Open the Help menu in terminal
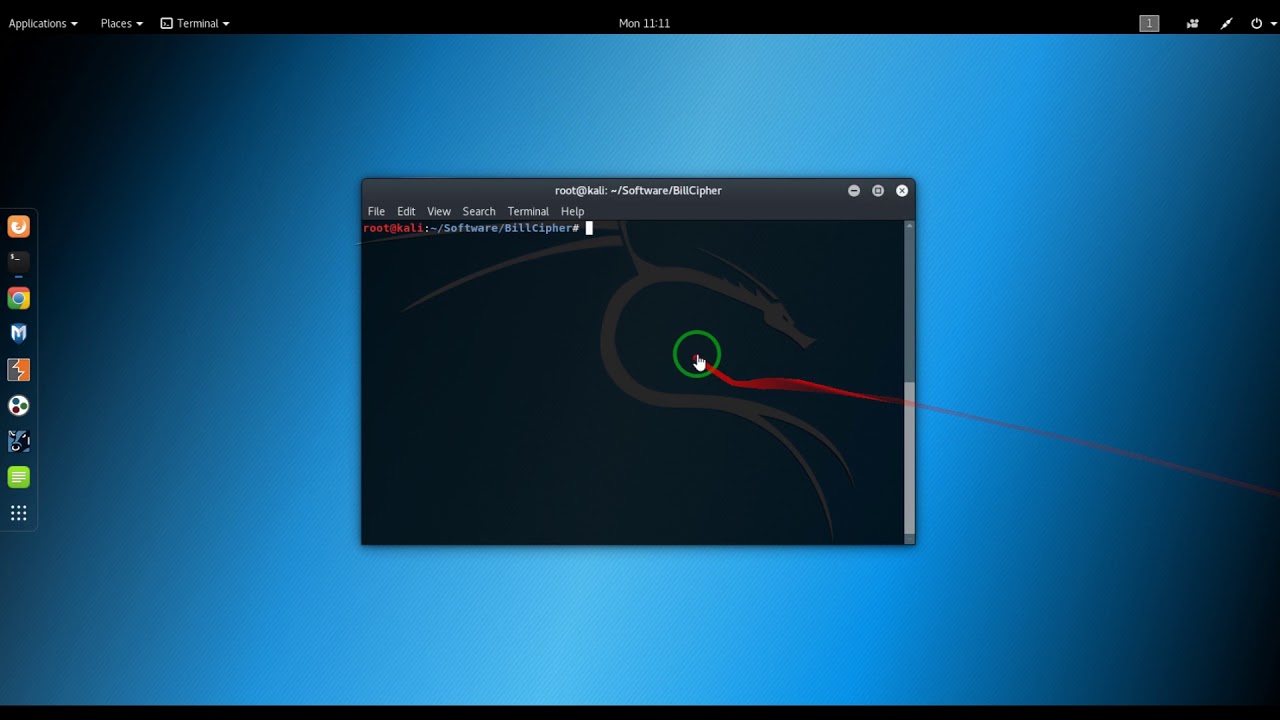 tap(572, 211)
